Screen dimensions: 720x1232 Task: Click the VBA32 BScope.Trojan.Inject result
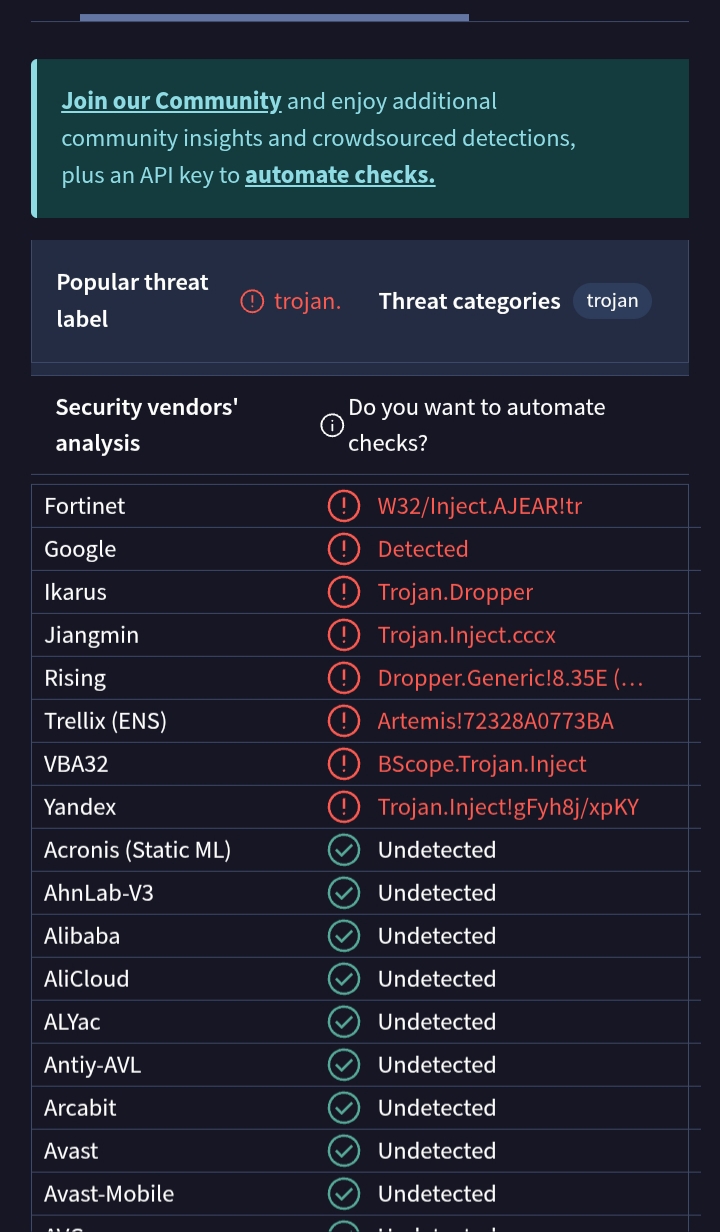coord(482,764)
